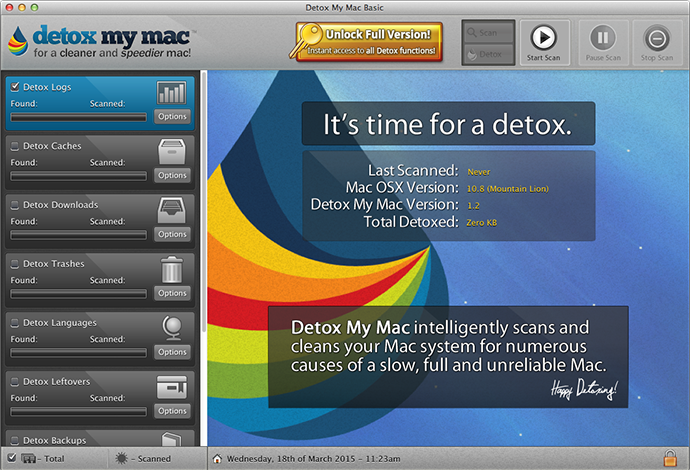Click the "Detox Downloads" title

click(61, 205)
